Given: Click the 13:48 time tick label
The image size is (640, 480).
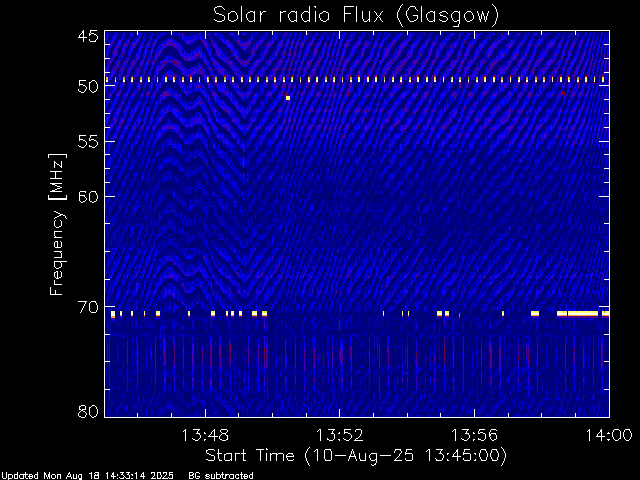Looking at the screenshot, I should pos(205,435).
